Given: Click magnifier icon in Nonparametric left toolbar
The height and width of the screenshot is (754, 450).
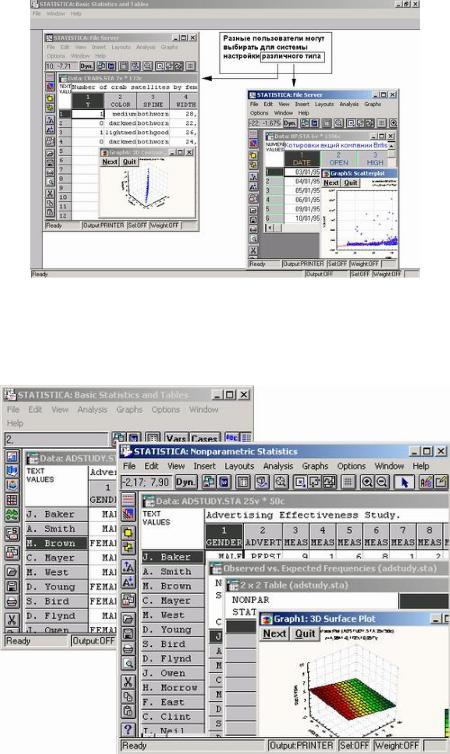Looking at the screenshot, I should tap(128, 664).
